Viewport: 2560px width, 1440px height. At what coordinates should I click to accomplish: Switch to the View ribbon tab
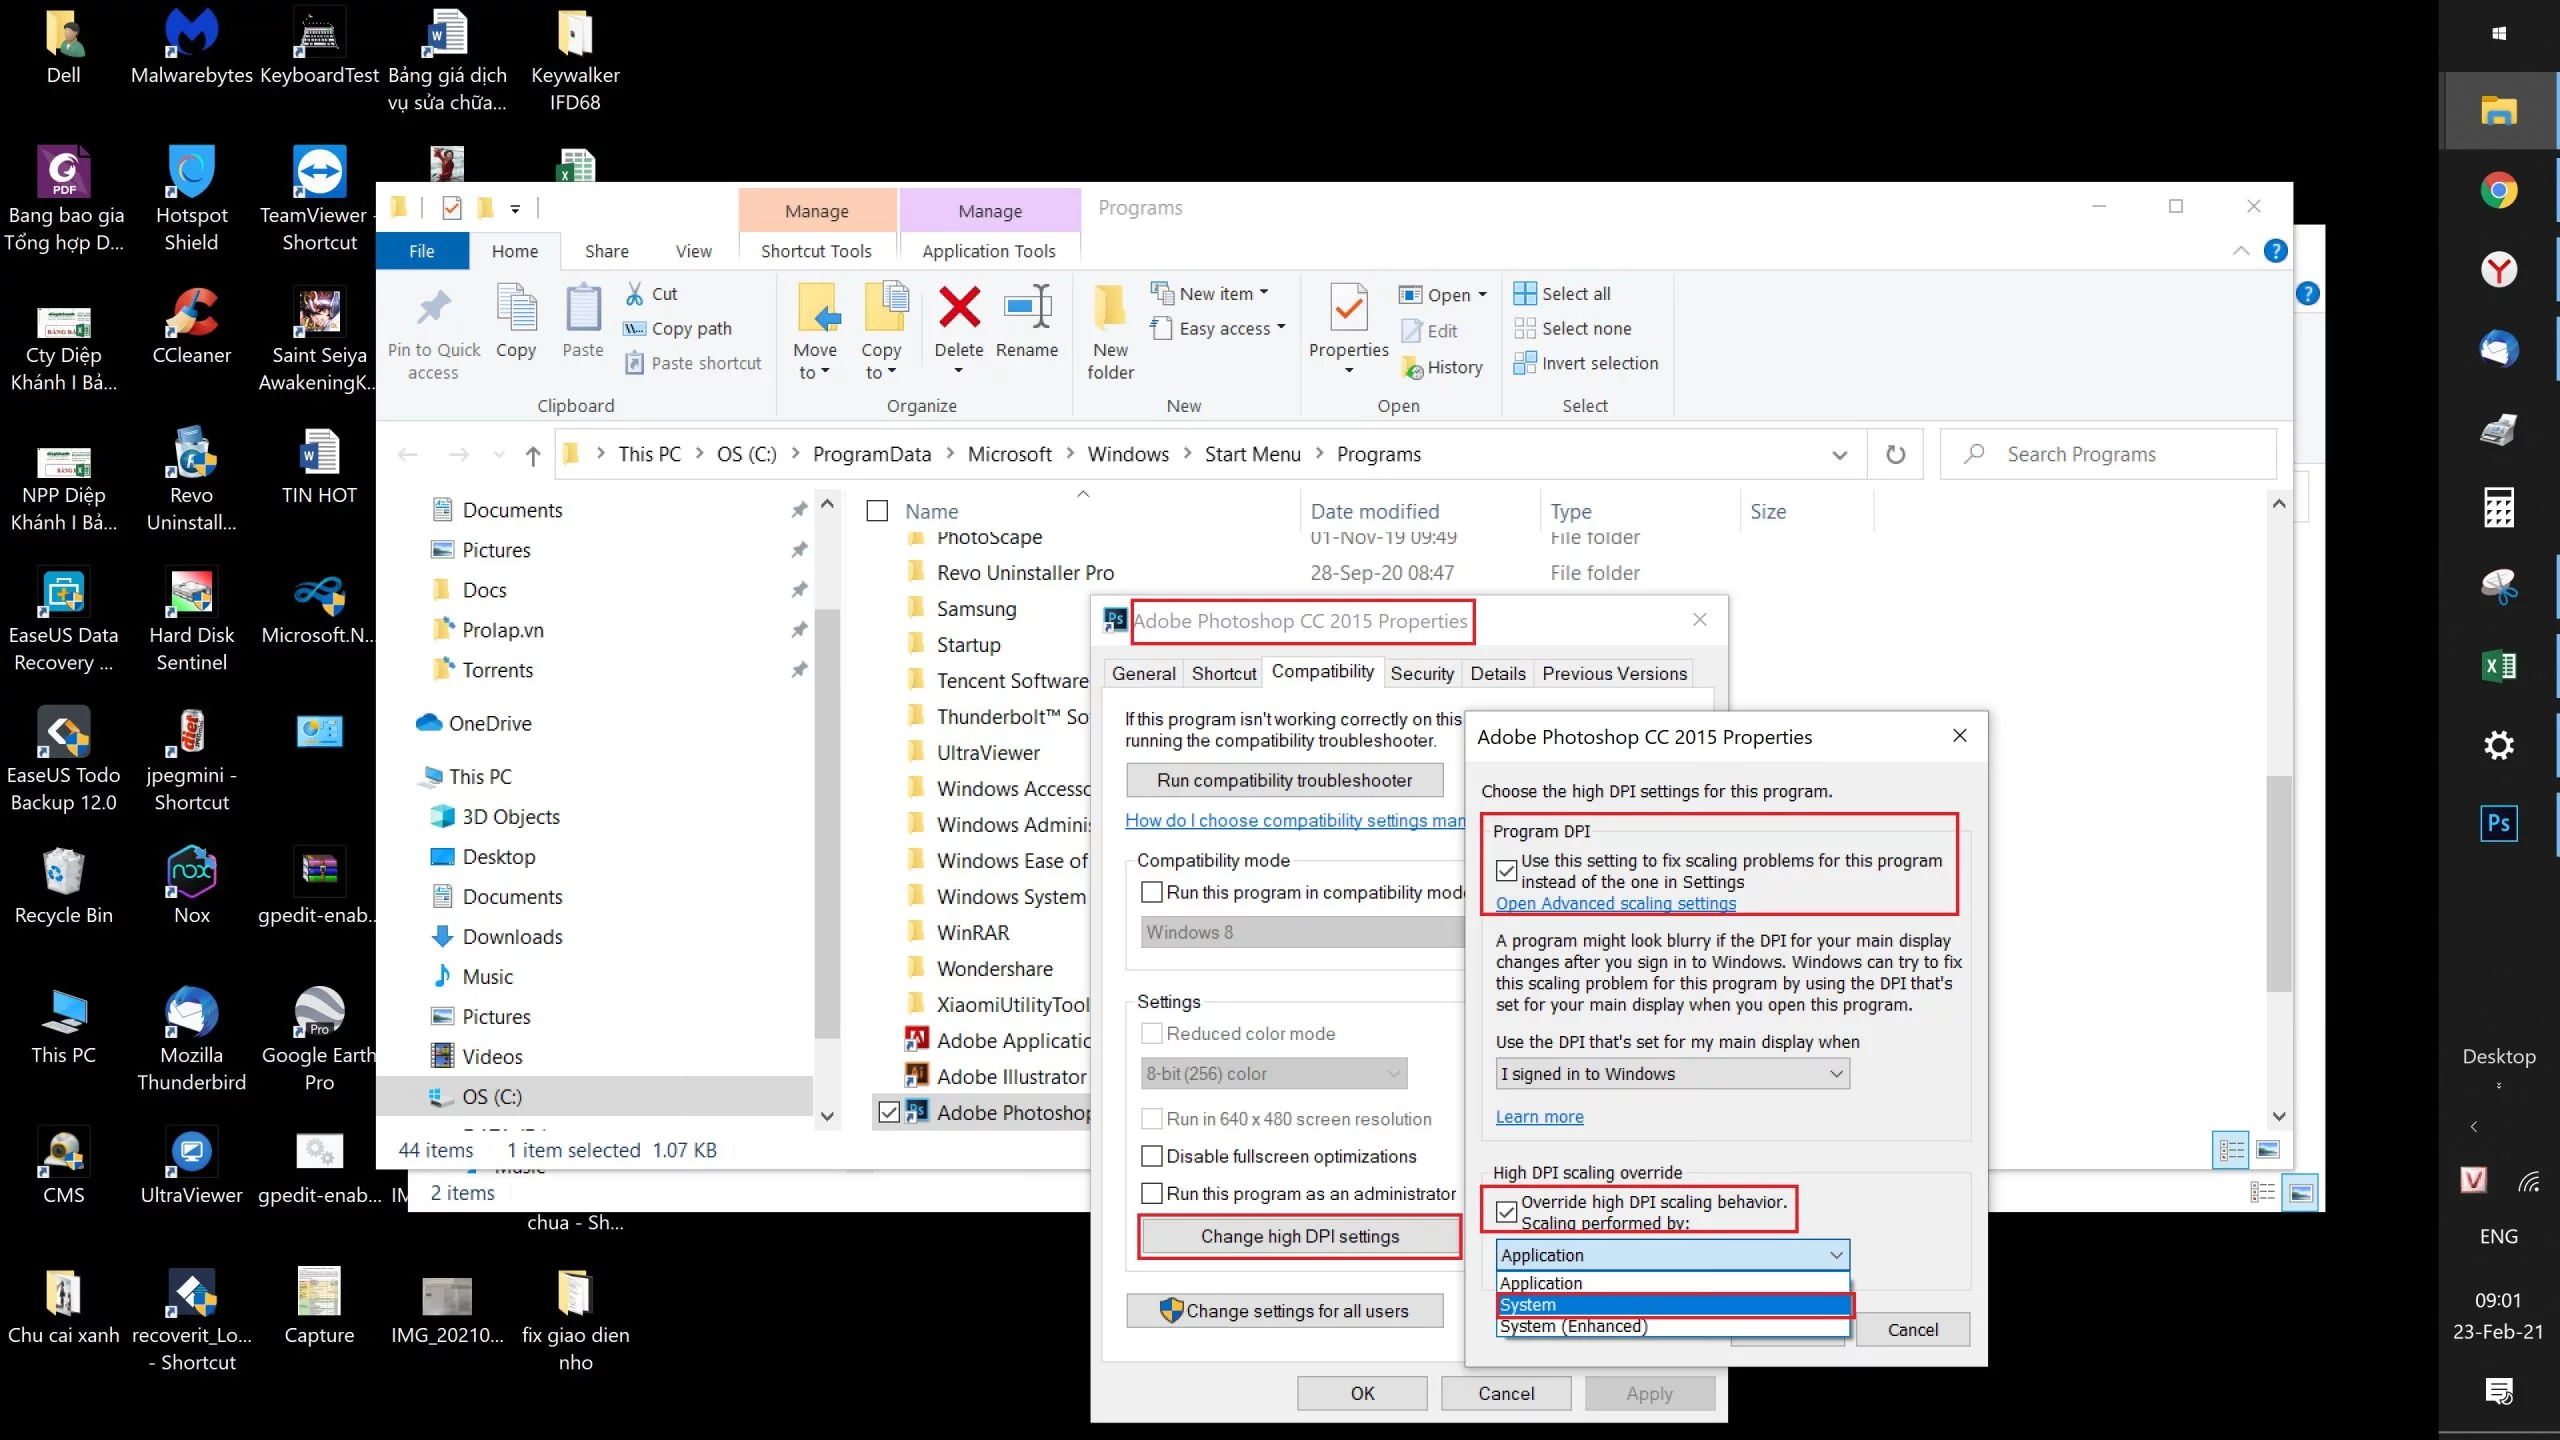tap(693, 251)
